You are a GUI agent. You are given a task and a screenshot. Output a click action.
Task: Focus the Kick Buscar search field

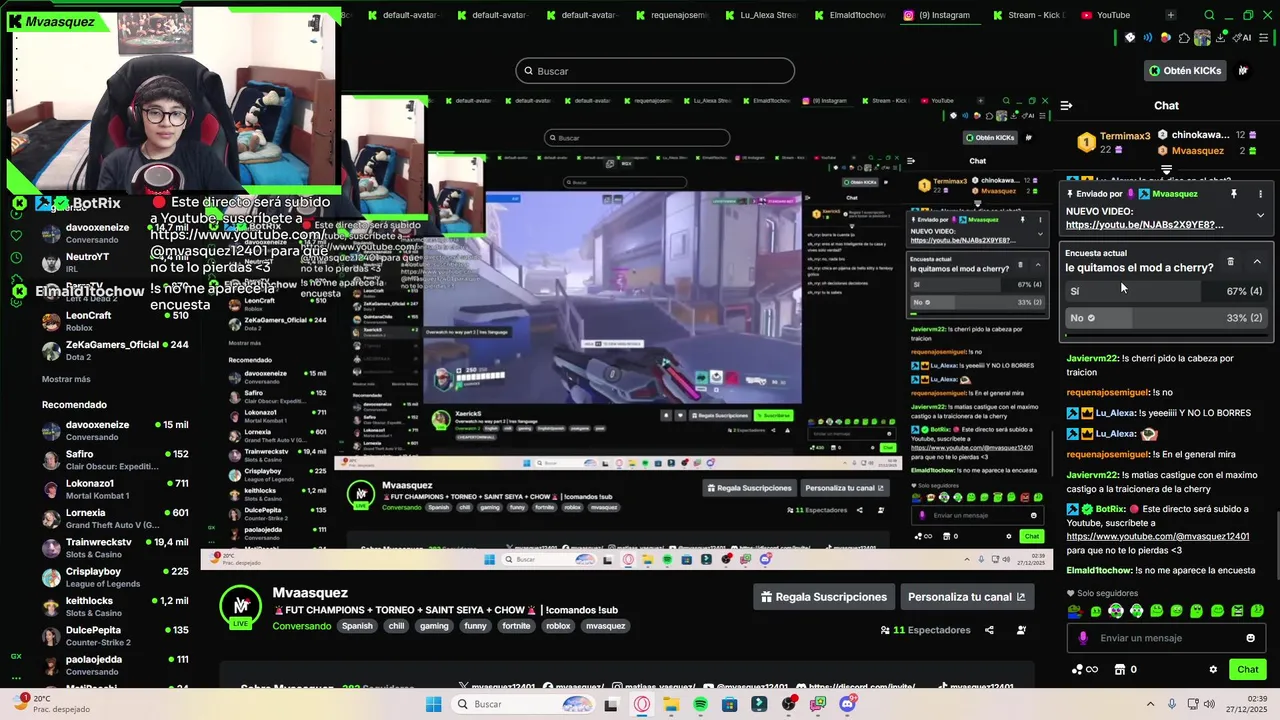655,71
